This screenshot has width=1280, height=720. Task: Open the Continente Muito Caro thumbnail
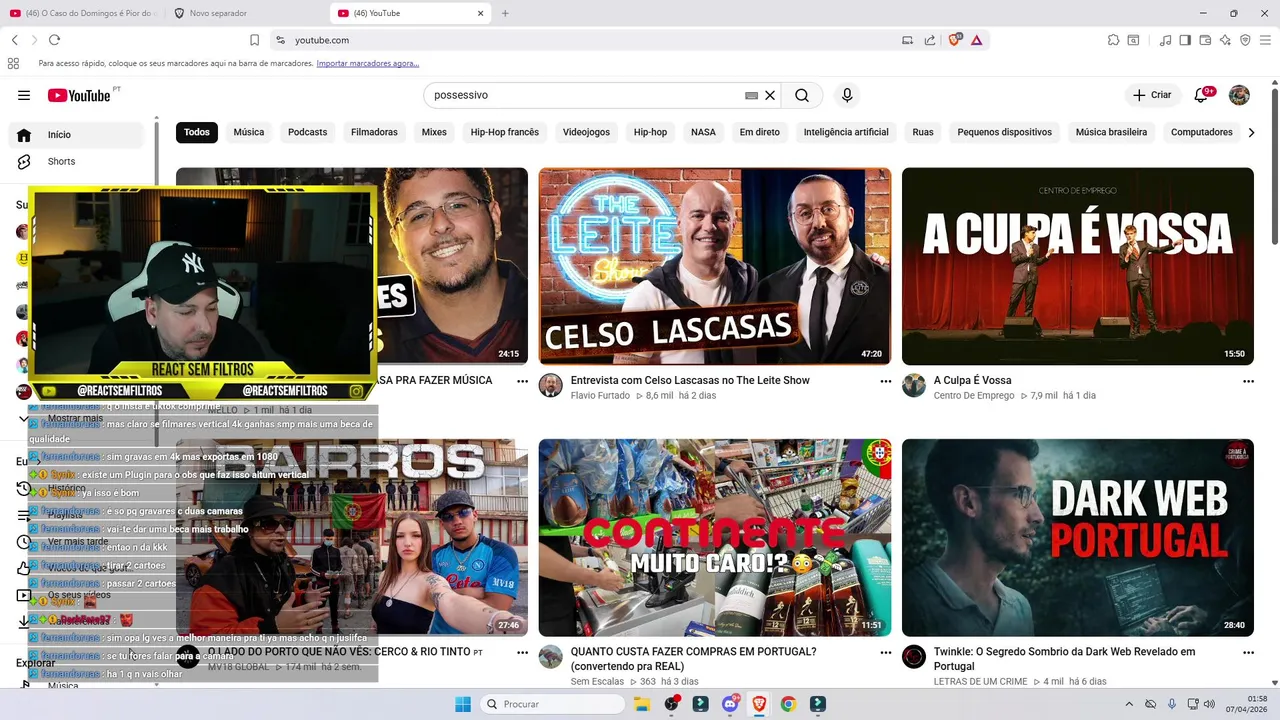click(x=714, y=538)
